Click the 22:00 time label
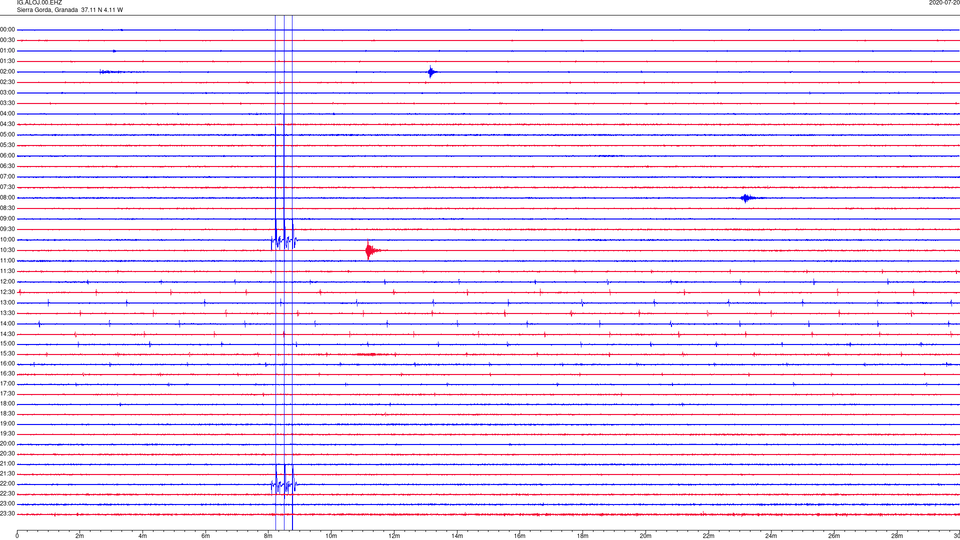The image size is (960, 540). (8, 484)
